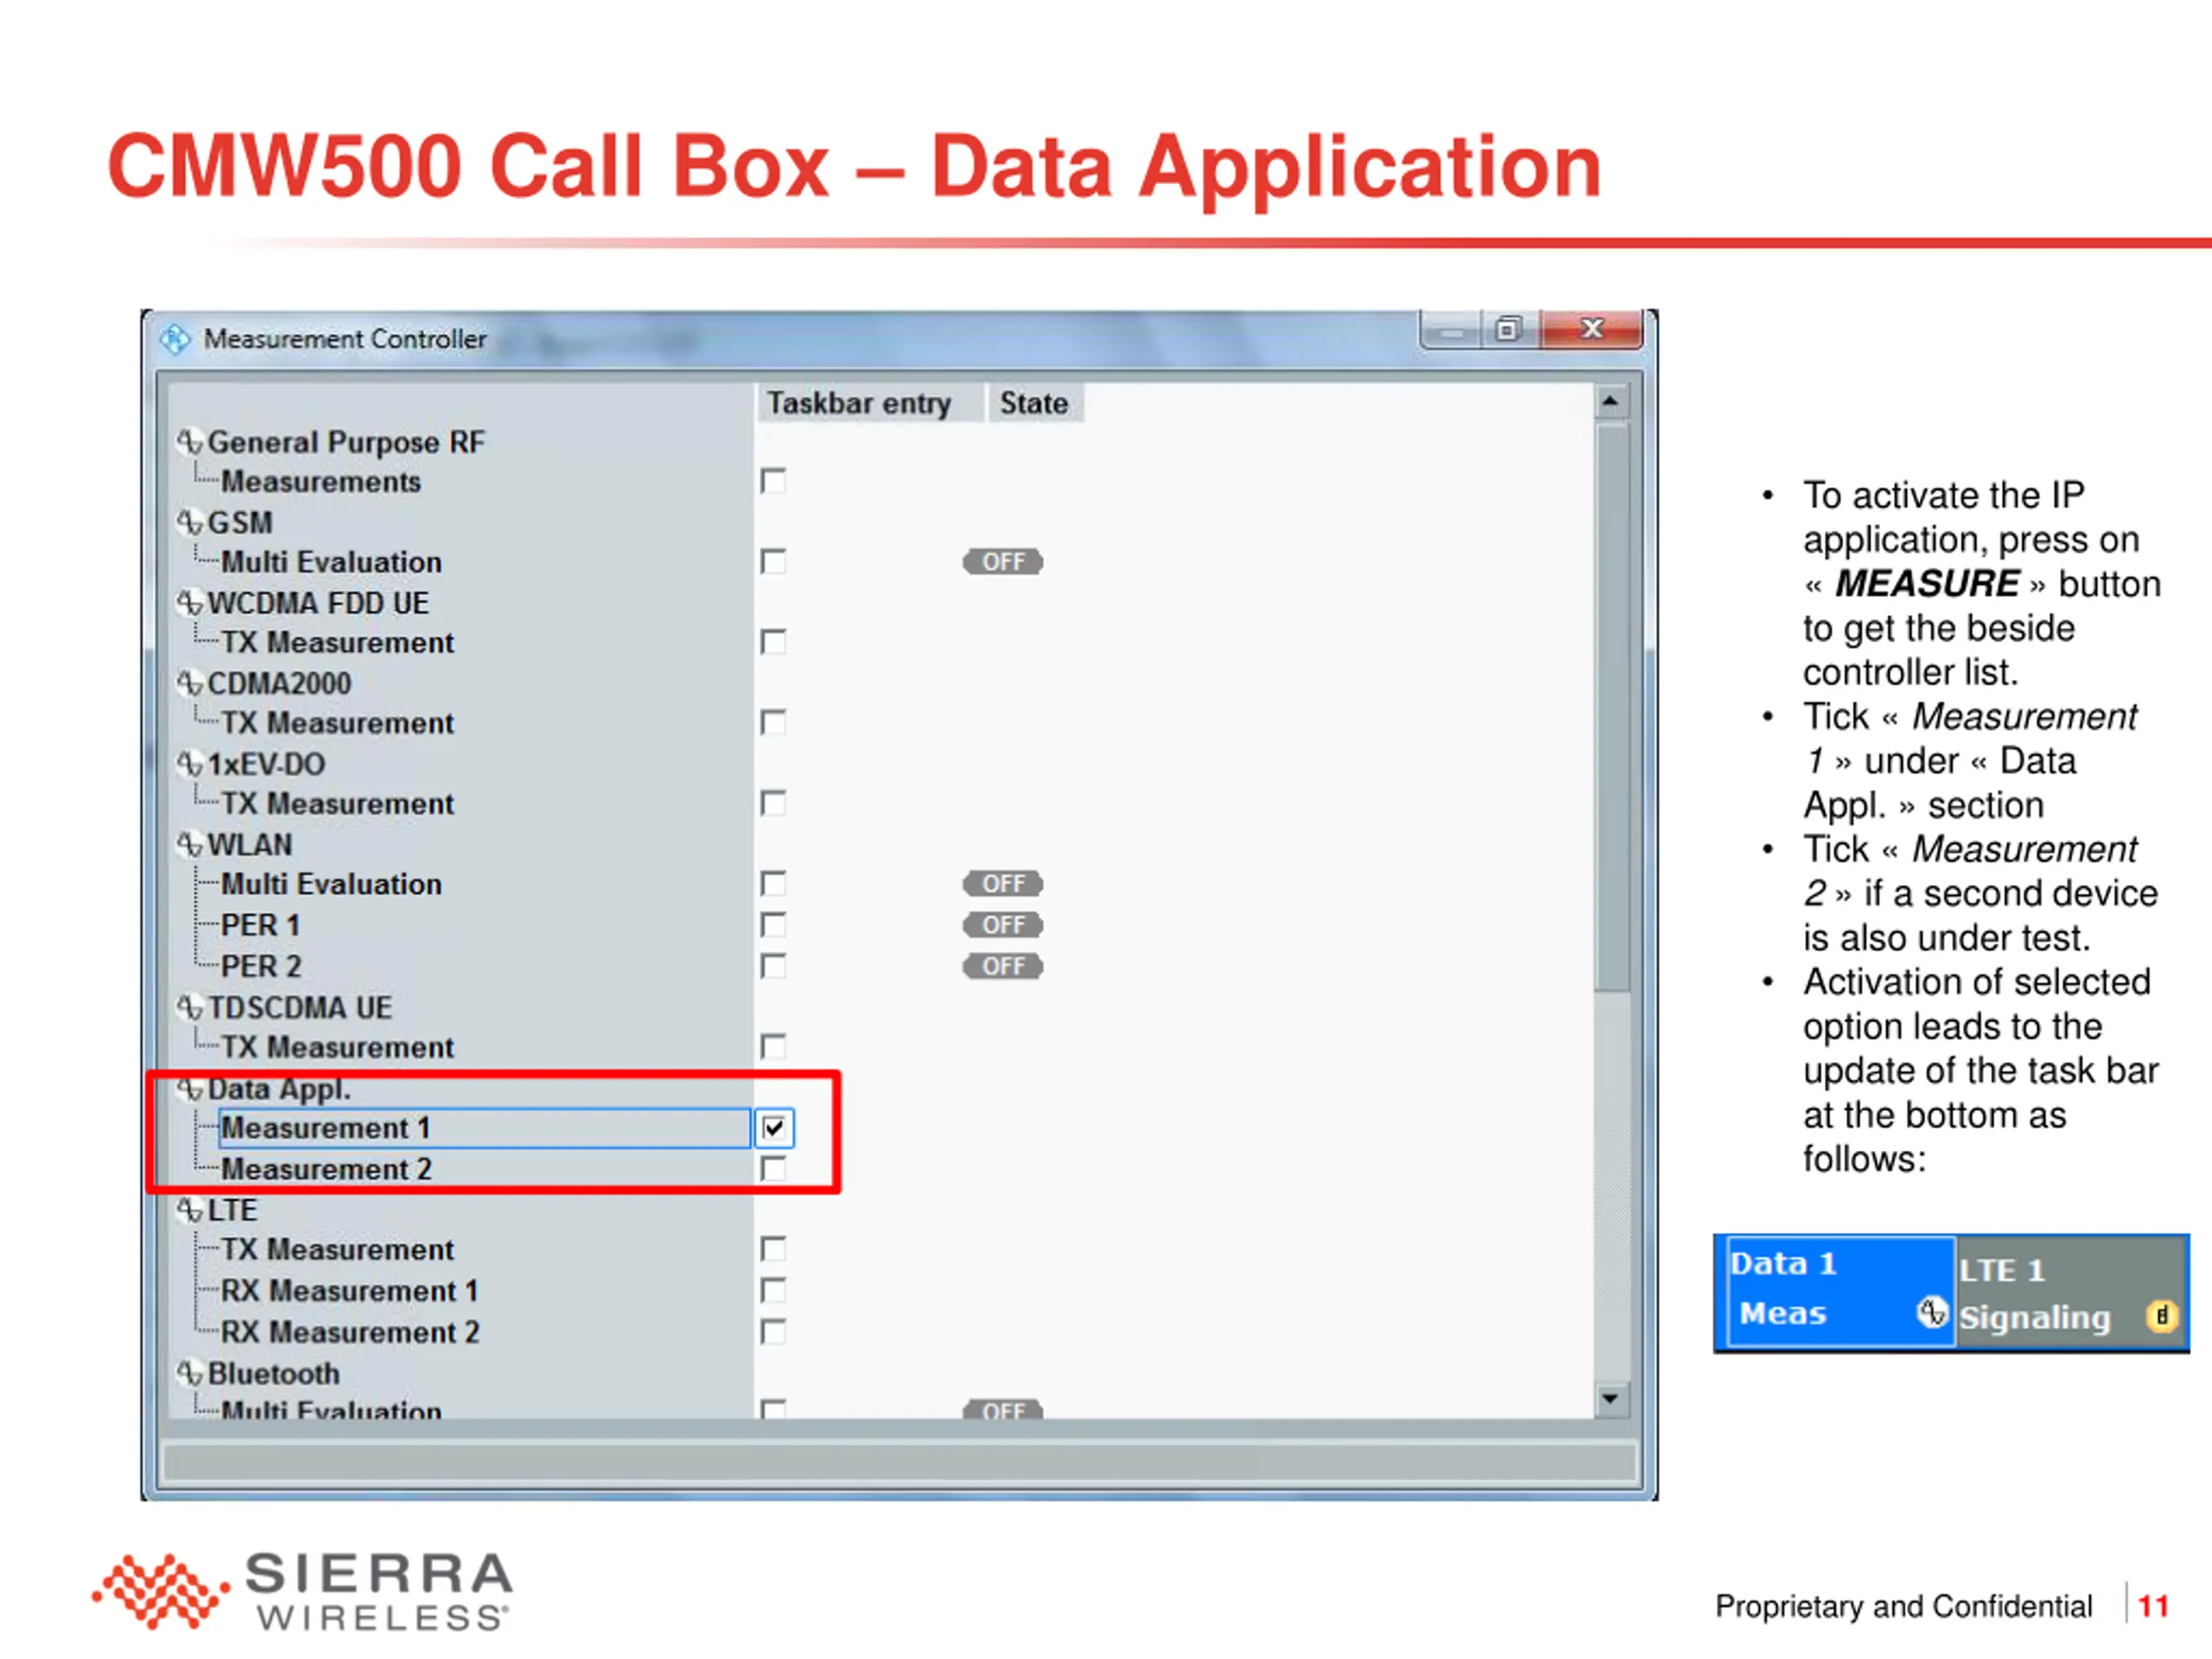Screen dimensions: 2212x1659
Task: Select the GSM tree group
Action: [240, 523]
